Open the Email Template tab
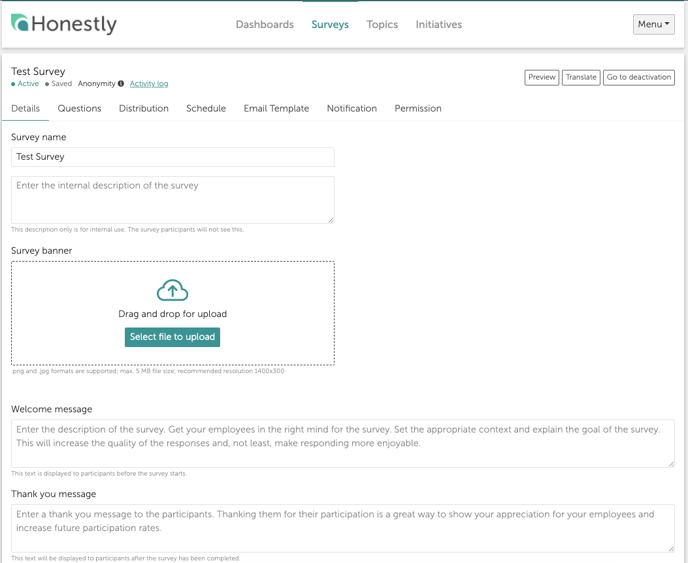 click(x=276, y=108)
